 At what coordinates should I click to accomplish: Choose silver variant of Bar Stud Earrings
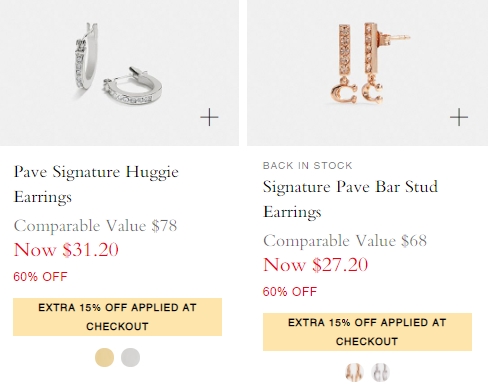(x=380, y=372)
